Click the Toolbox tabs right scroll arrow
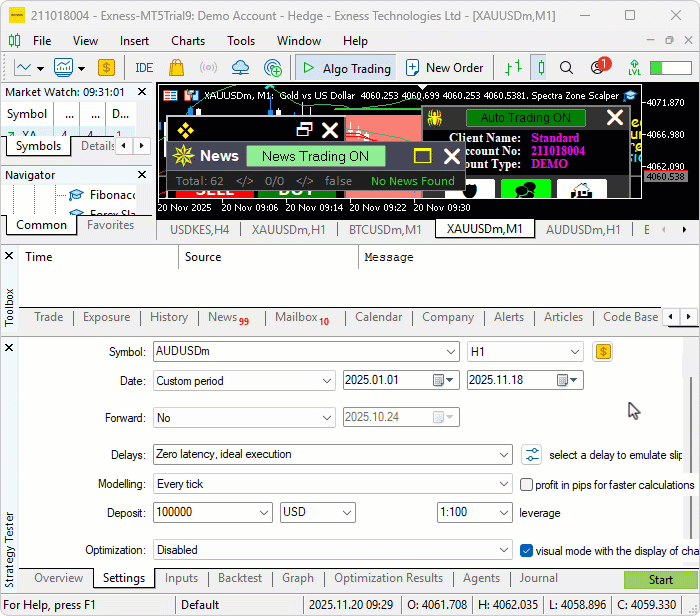Screen dimensions: 700x616 [689, 316]
